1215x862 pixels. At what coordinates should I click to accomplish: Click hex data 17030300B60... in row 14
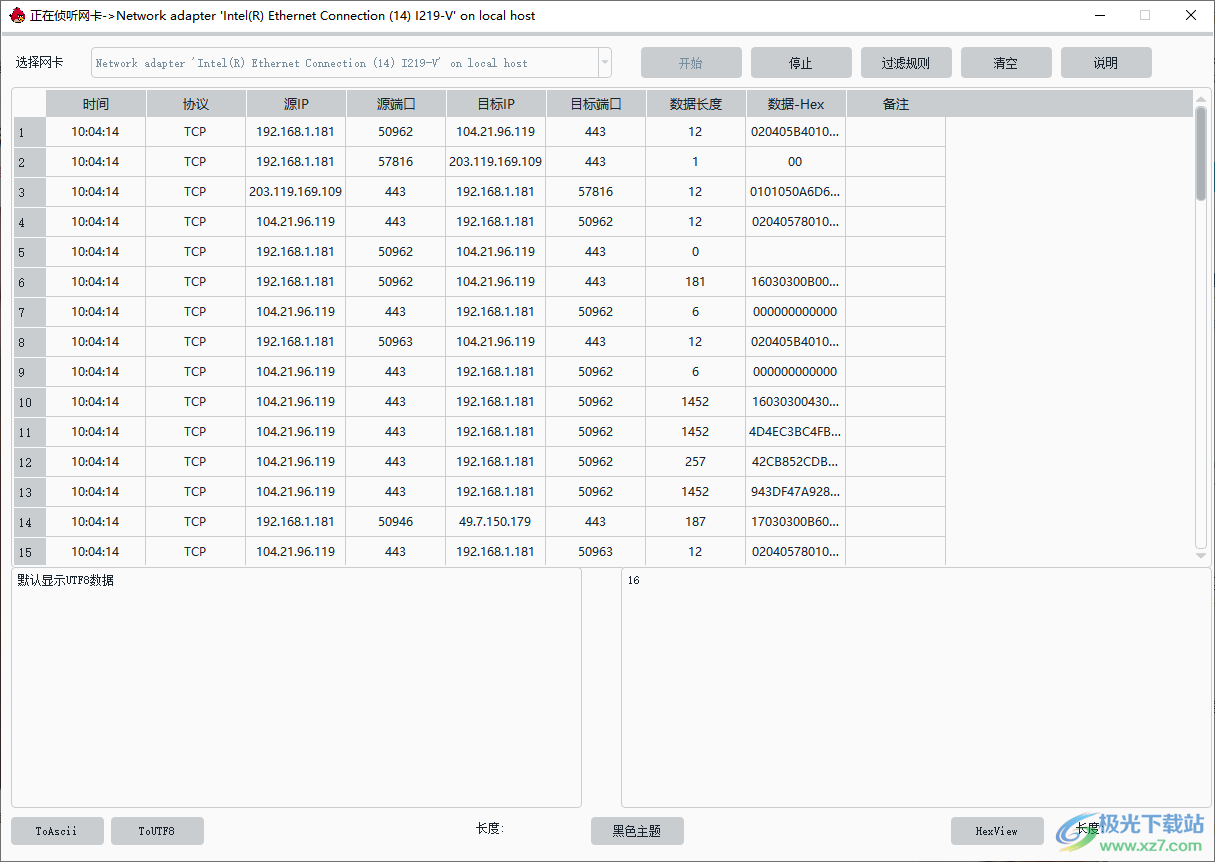pos(796,522)
